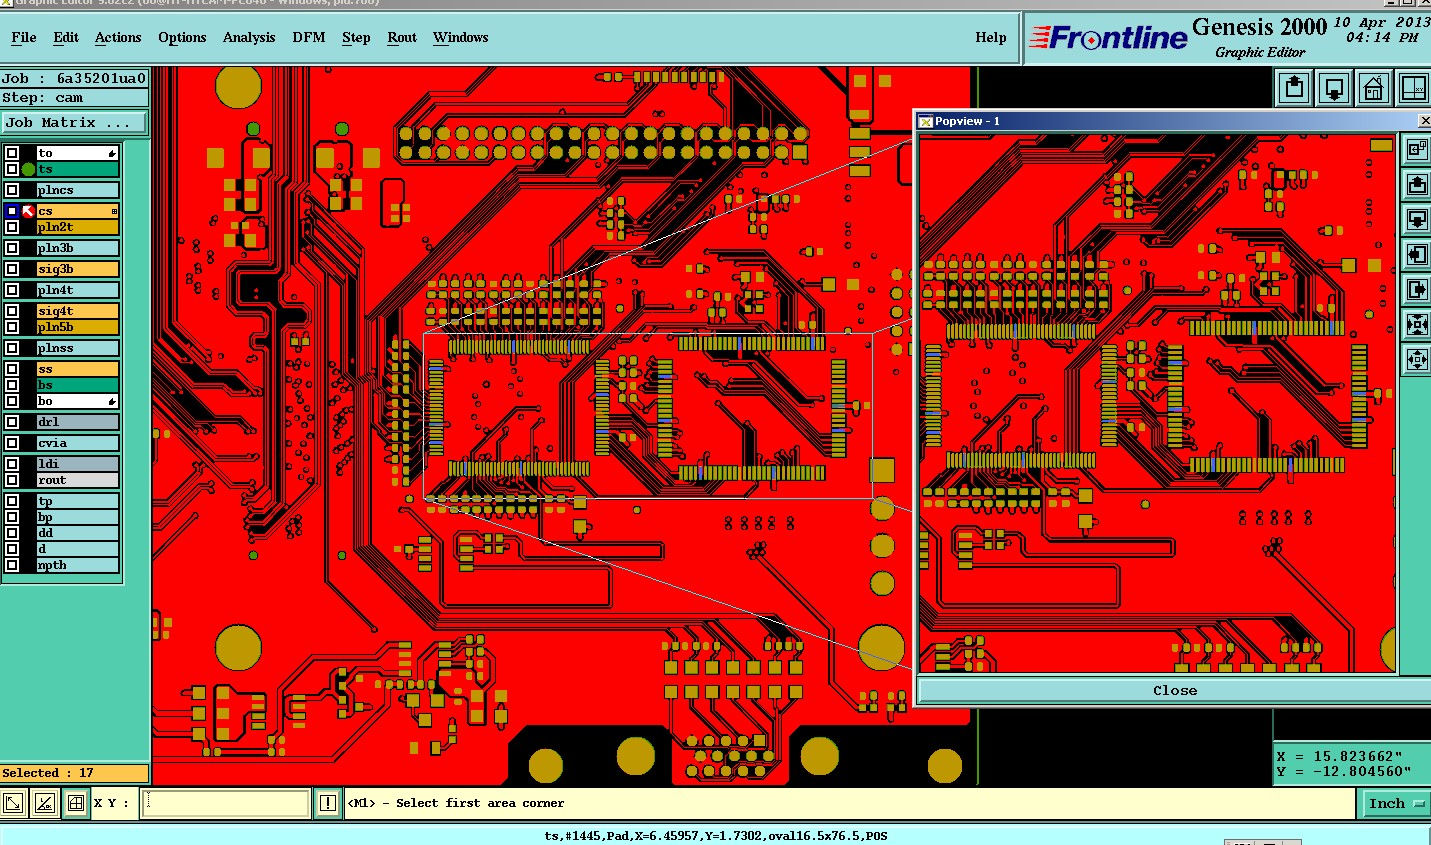Select the d layer name

point(77,549)
